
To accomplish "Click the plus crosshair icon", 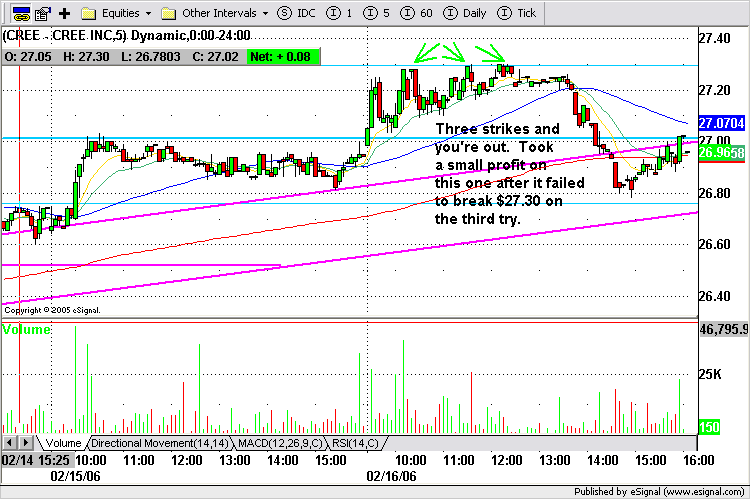I will (x=64, y=13).
